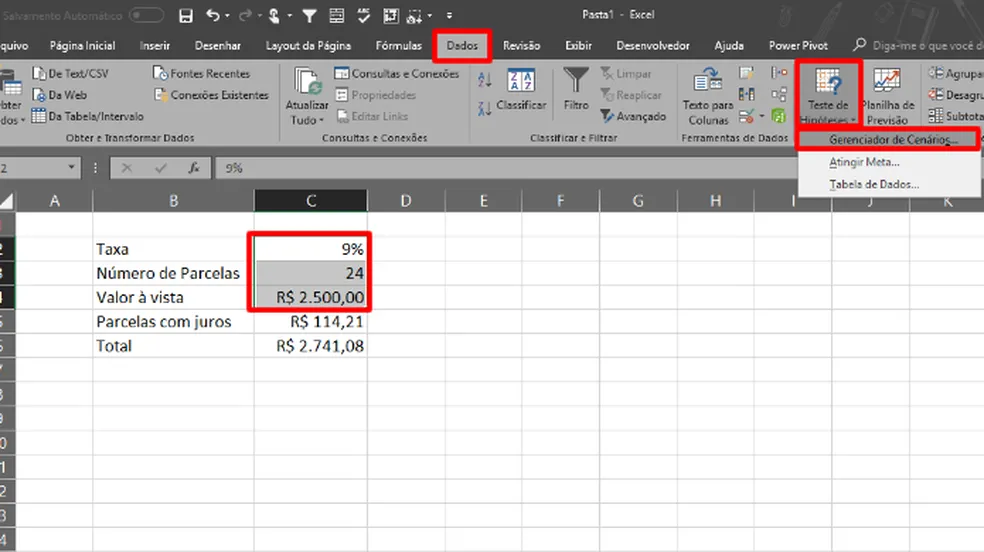Switch to the Revisão tab
The image size is (984, 552).
click(x=521, y=46)
